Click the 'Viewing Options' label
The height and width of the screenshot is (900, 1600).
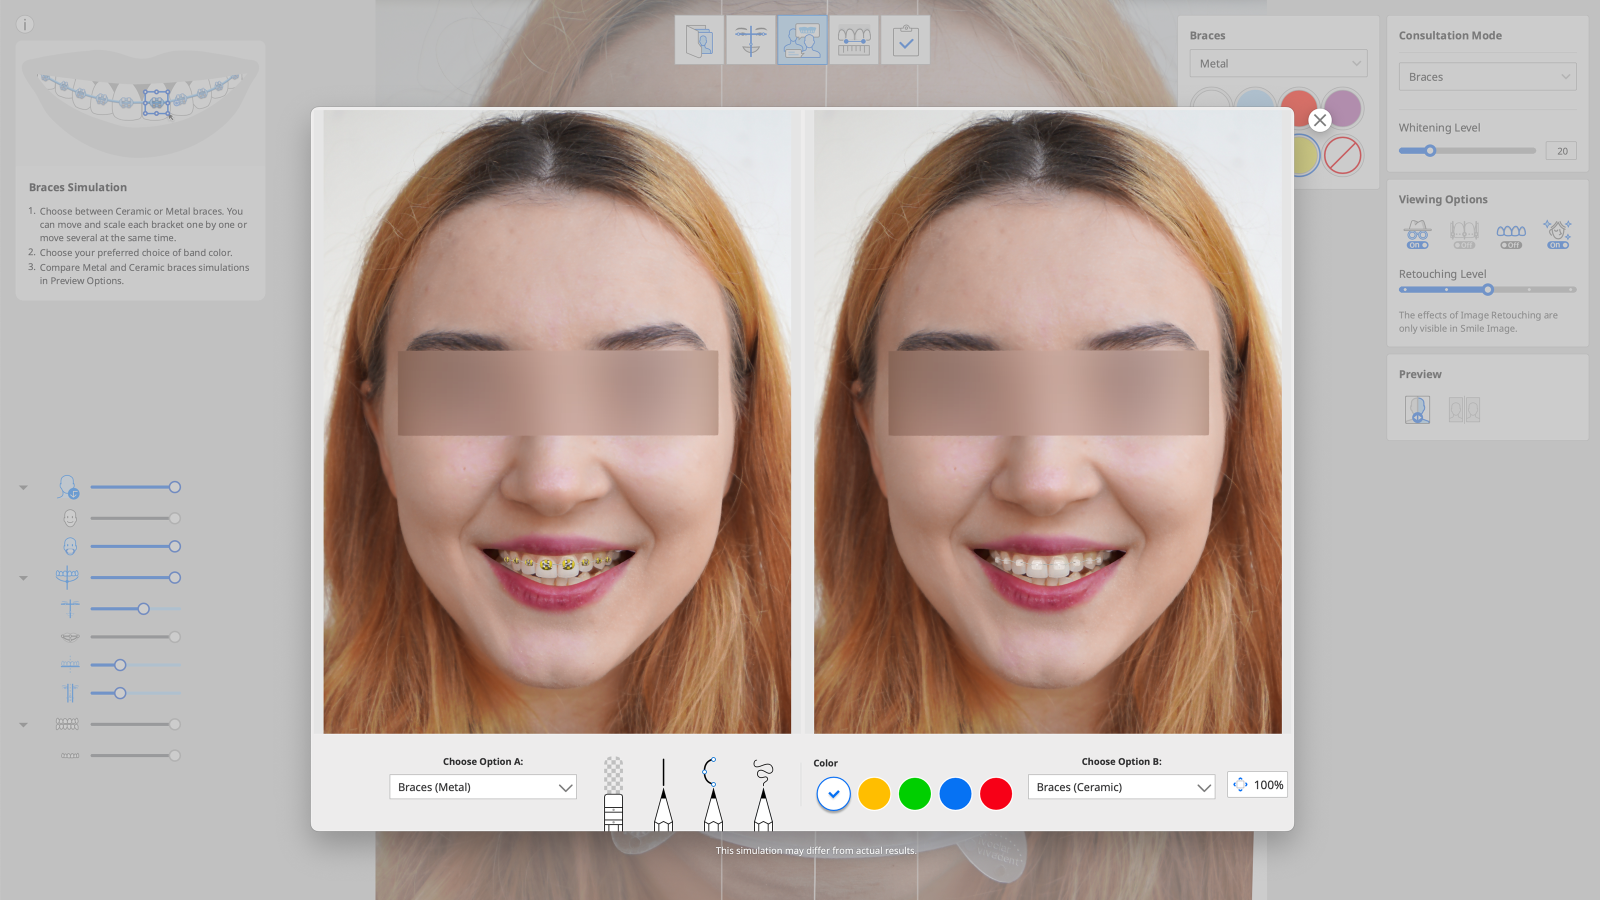[x=1443, y=199]
